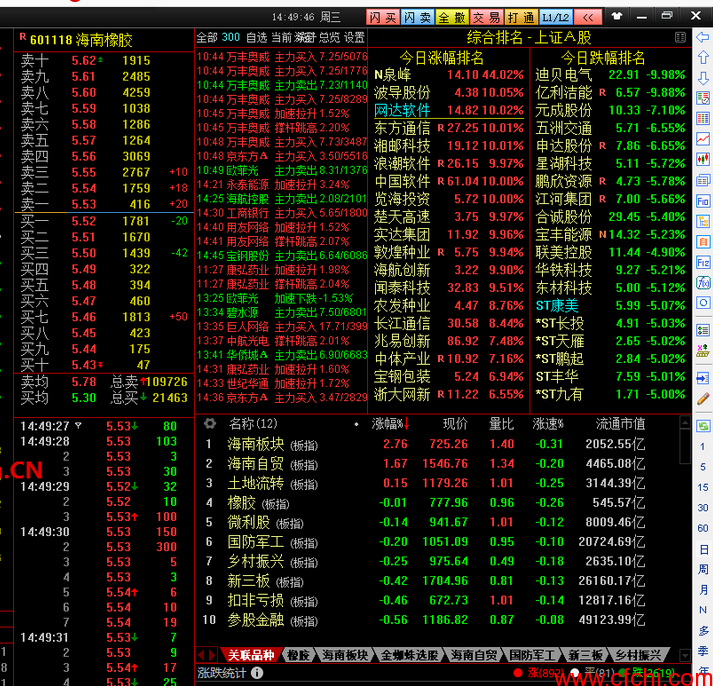Click the 全撤 cancel all button

tap(452, 17)
